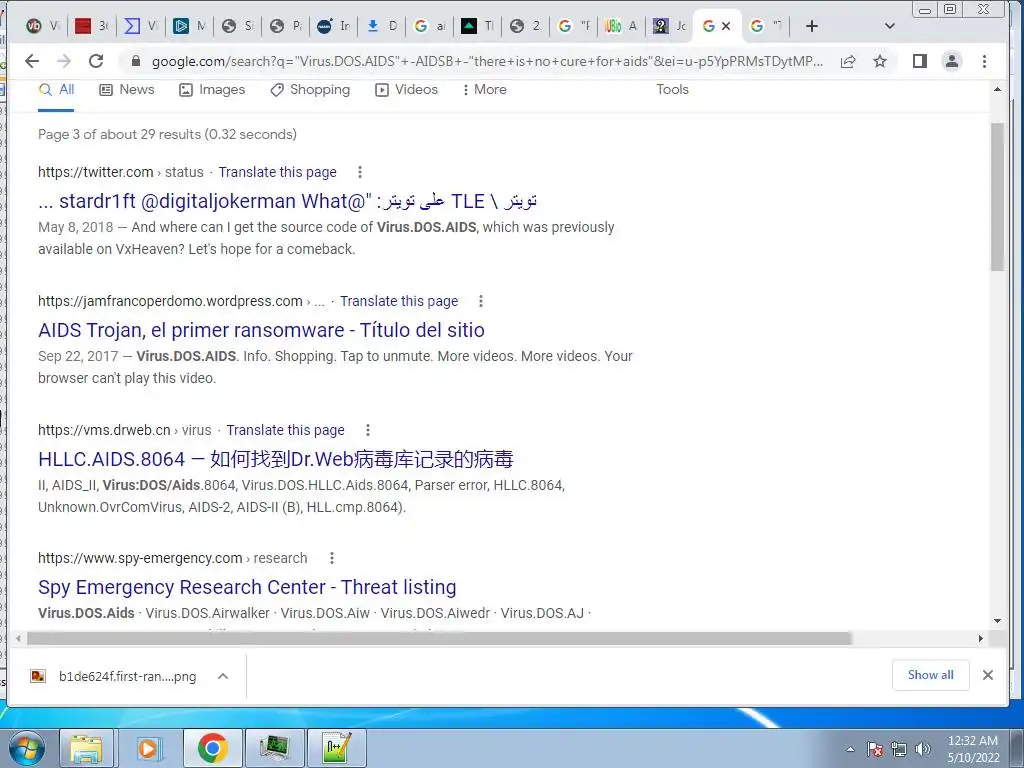Screen dimensions: 1024x768
Task: Click the scroll right arrow
Action: 981,638
